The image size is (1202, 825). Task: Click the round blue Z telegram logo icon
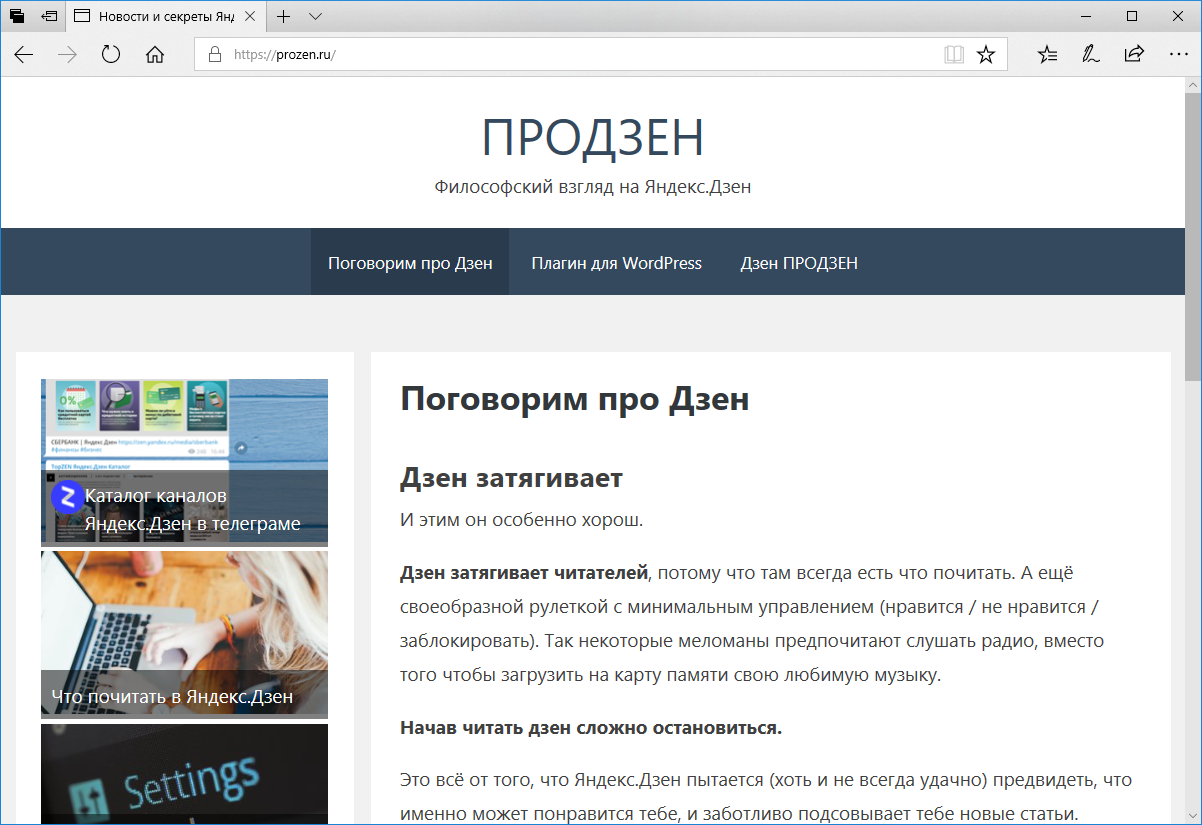point(68,496)
